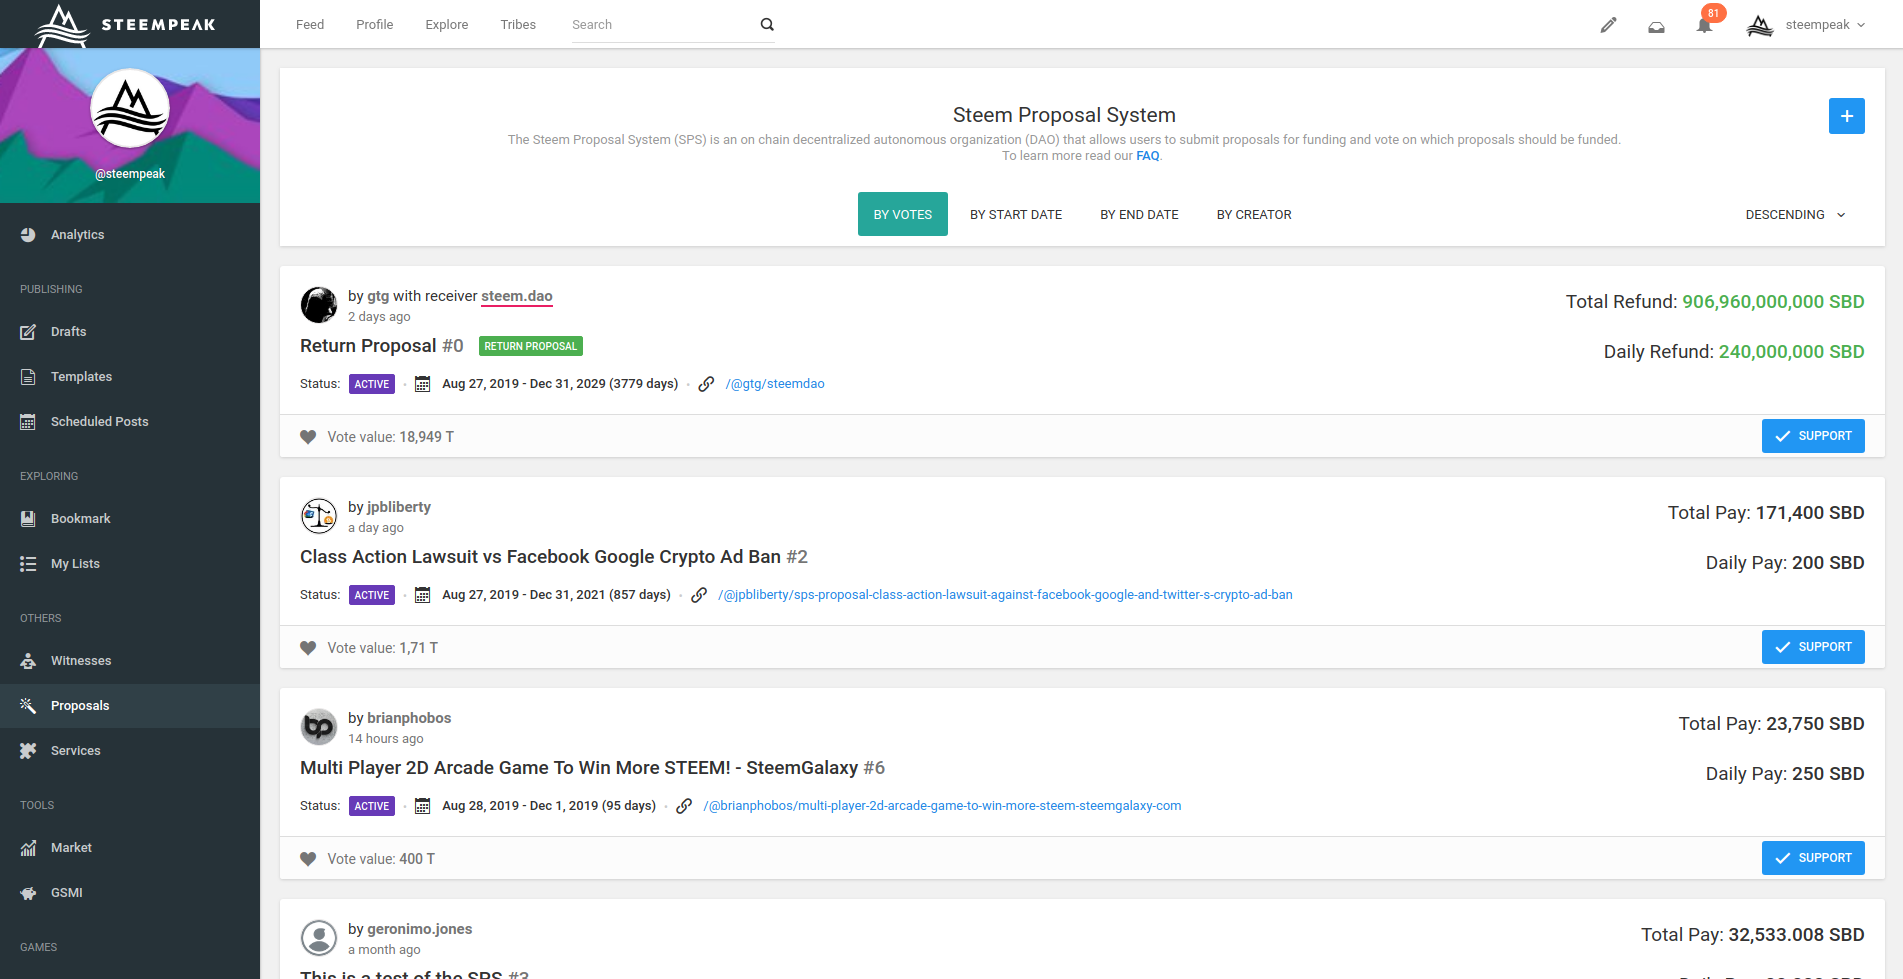Toggle support for Class Action Lawsuit proposal
Viewport: 1903px width, 979px height.
(x=1812, y=647)
